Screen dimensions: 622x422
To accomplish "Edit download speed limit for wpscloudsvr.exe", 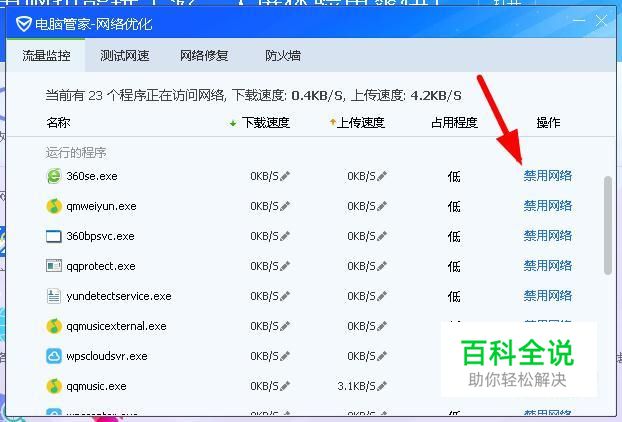I will (285, 356).
